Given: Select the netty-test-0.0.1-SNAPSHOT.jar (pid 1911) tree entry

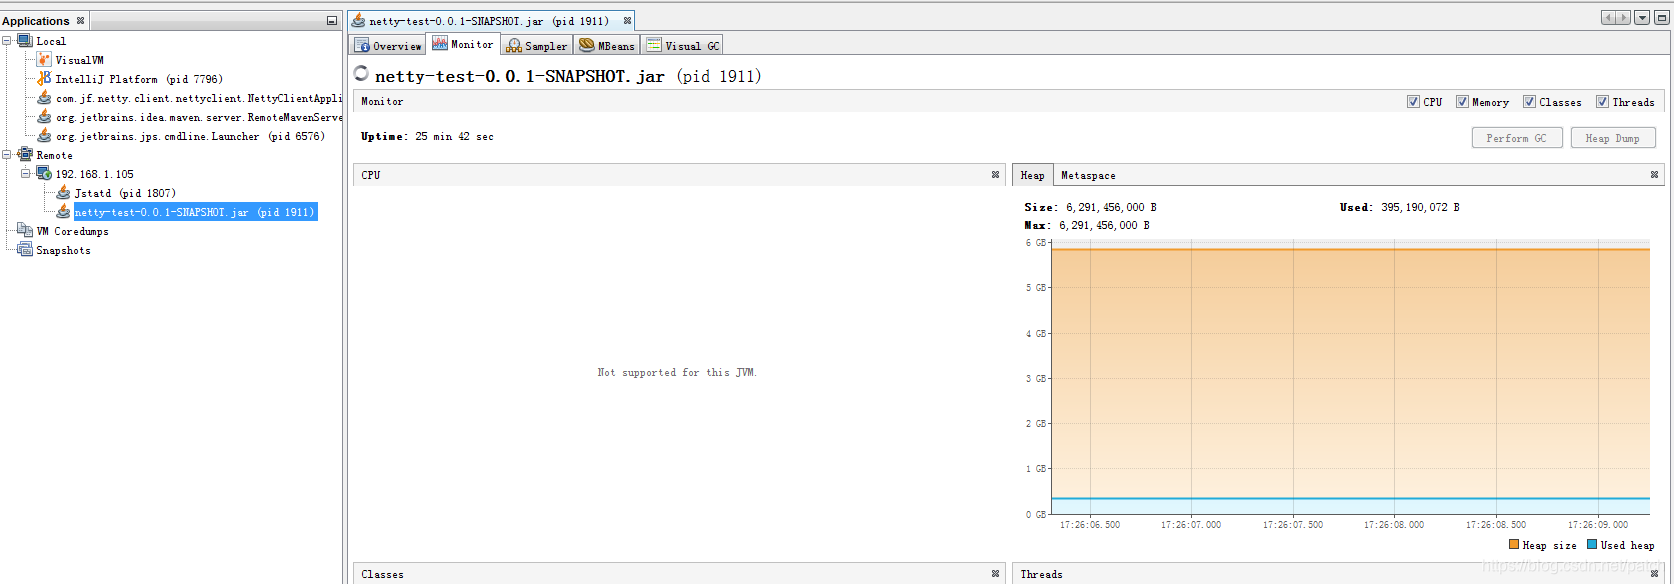Looking at the screenshot, I should [x=195, y=212].
